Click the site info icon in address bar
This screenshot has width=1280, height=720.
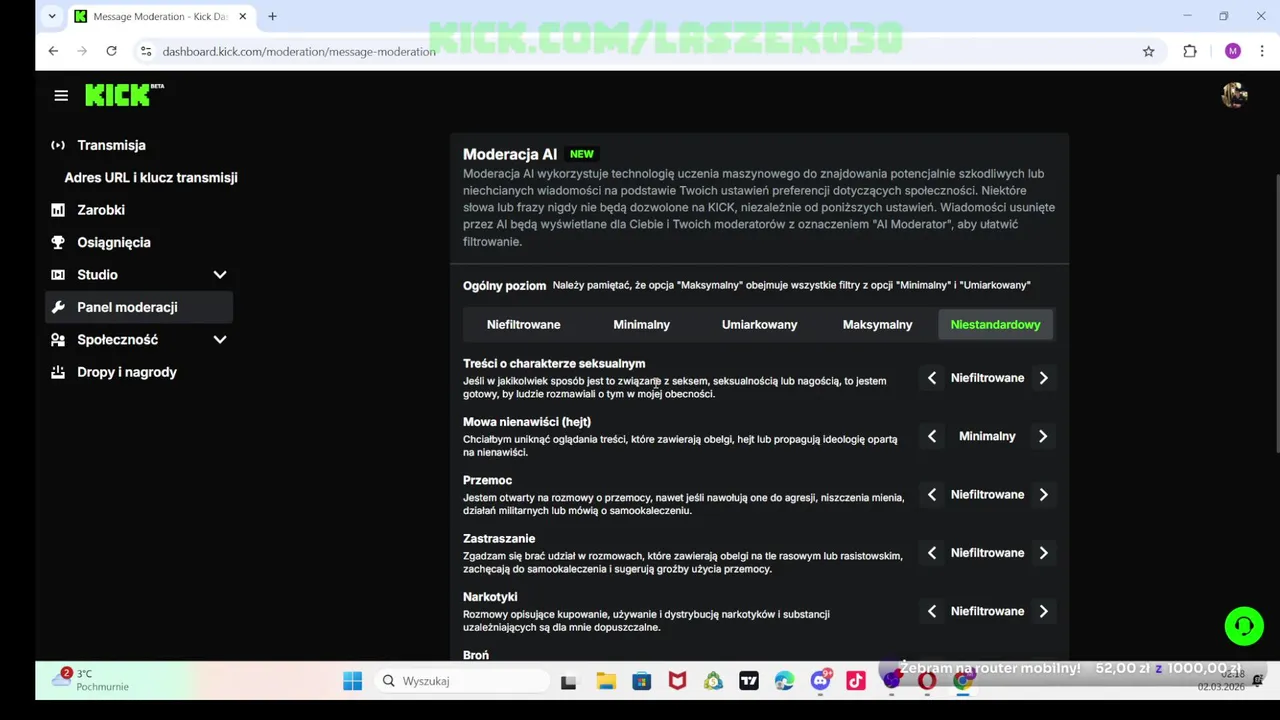145,51
